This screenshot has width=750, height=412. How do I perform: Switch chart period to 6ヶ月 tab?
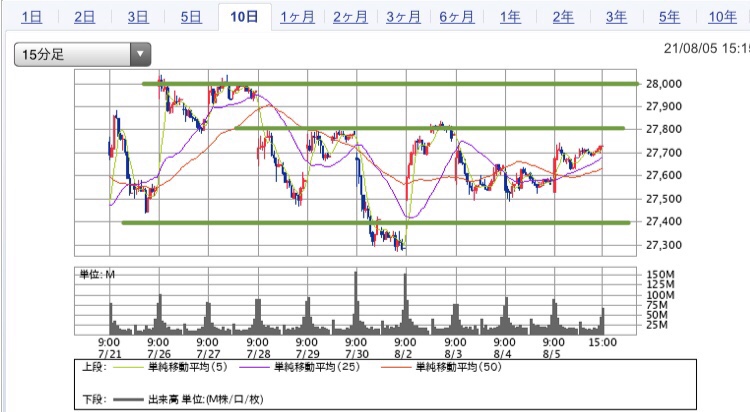pos(457,17)
